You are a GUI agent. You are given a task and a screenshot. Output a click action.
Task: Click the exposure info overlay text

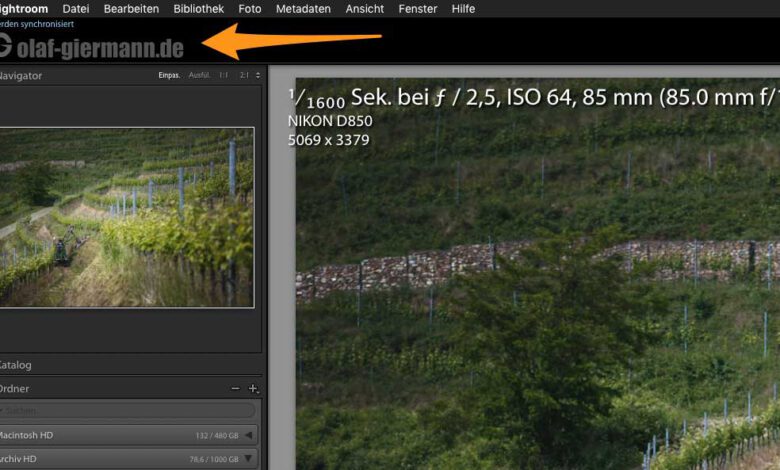(x=534, y=97)
